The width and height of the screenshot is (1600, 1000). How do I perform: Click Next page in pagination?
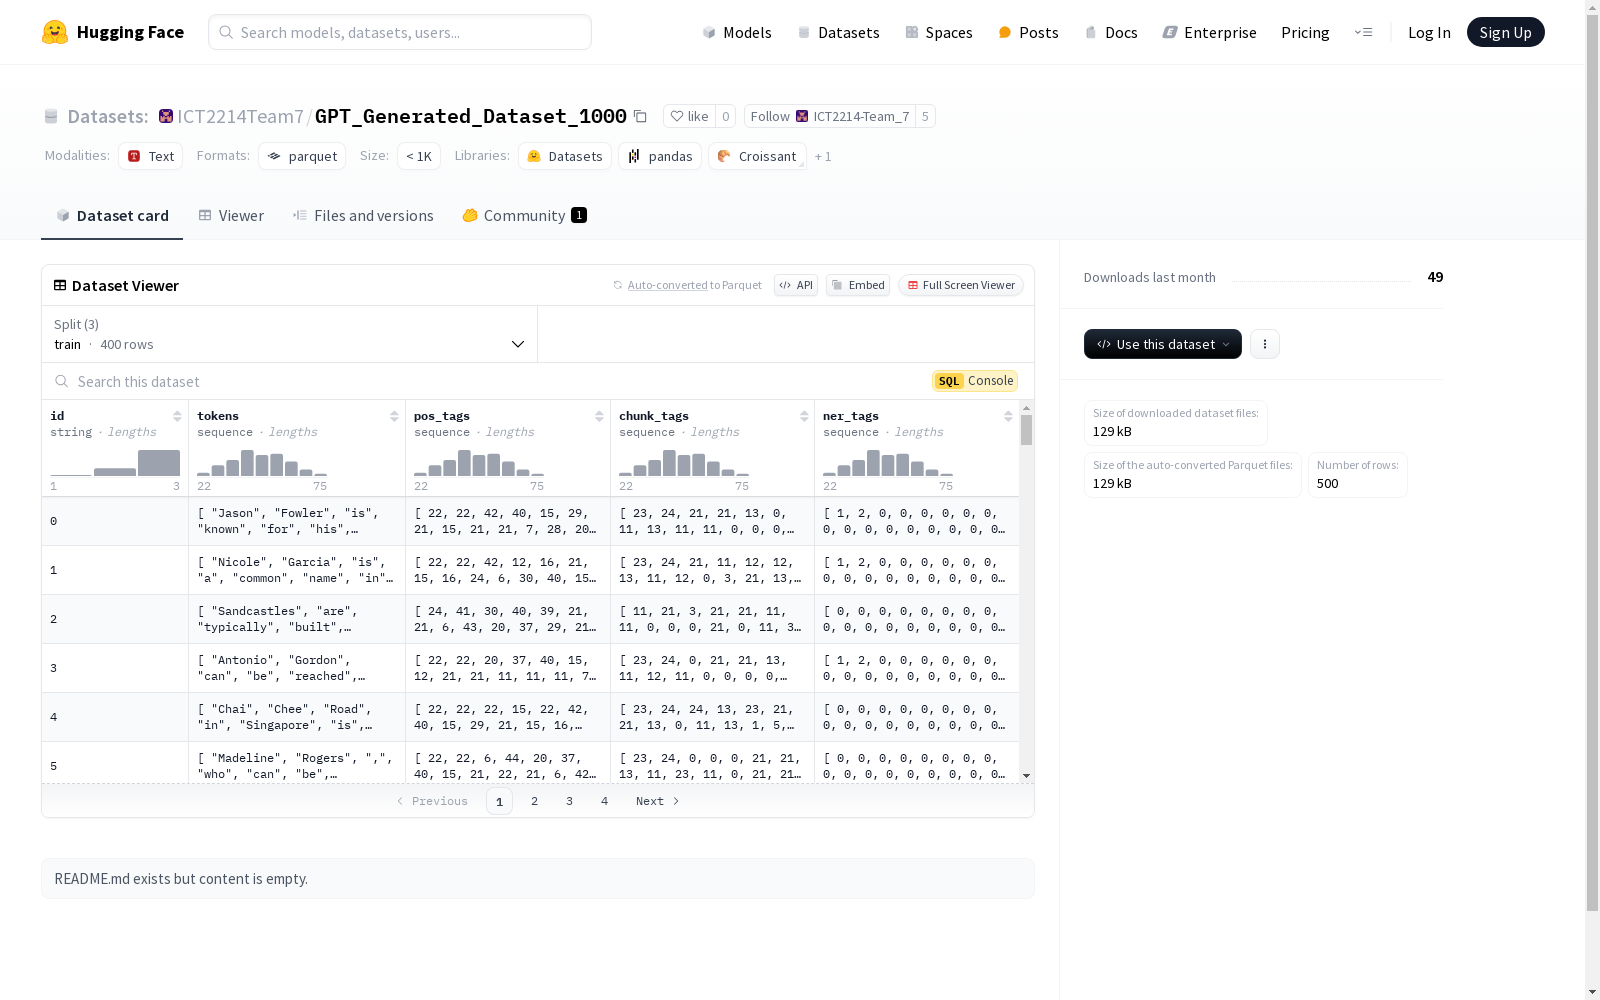[658, 801]
